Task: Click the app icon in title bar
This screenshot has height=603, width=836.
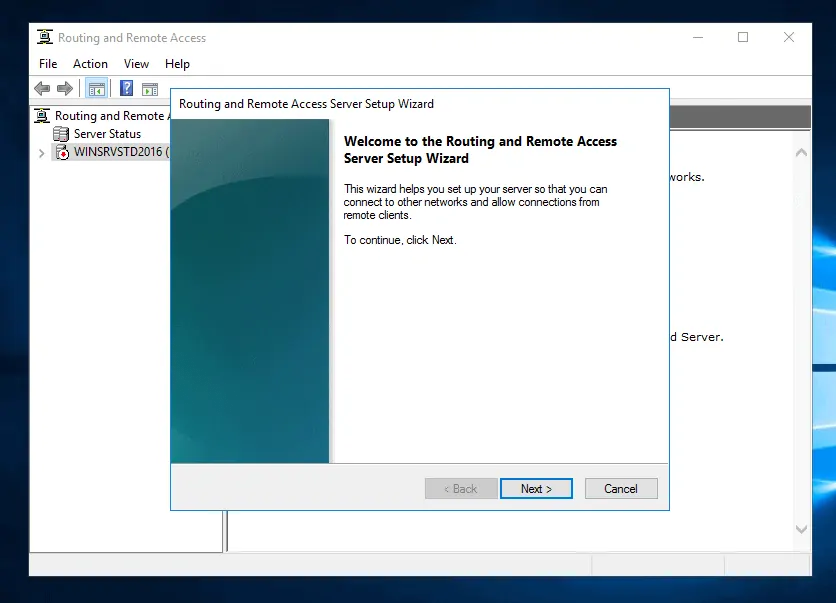Action: [x=45, y=38]
